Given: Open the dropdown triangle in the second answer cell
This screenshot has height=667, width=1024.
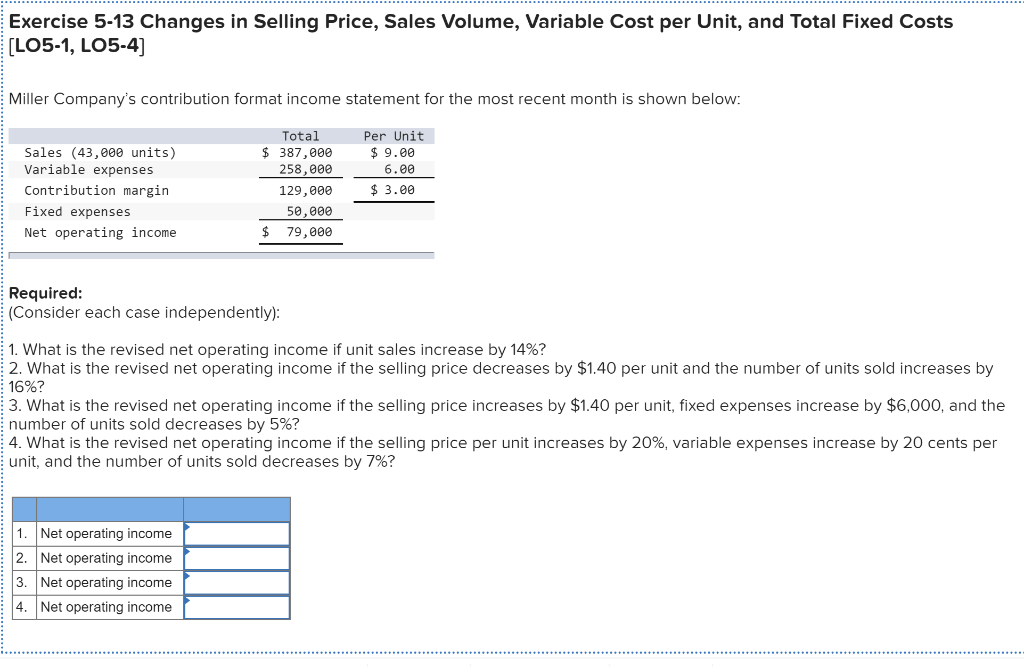Looking at the screenshot, I should click(188, 553).
